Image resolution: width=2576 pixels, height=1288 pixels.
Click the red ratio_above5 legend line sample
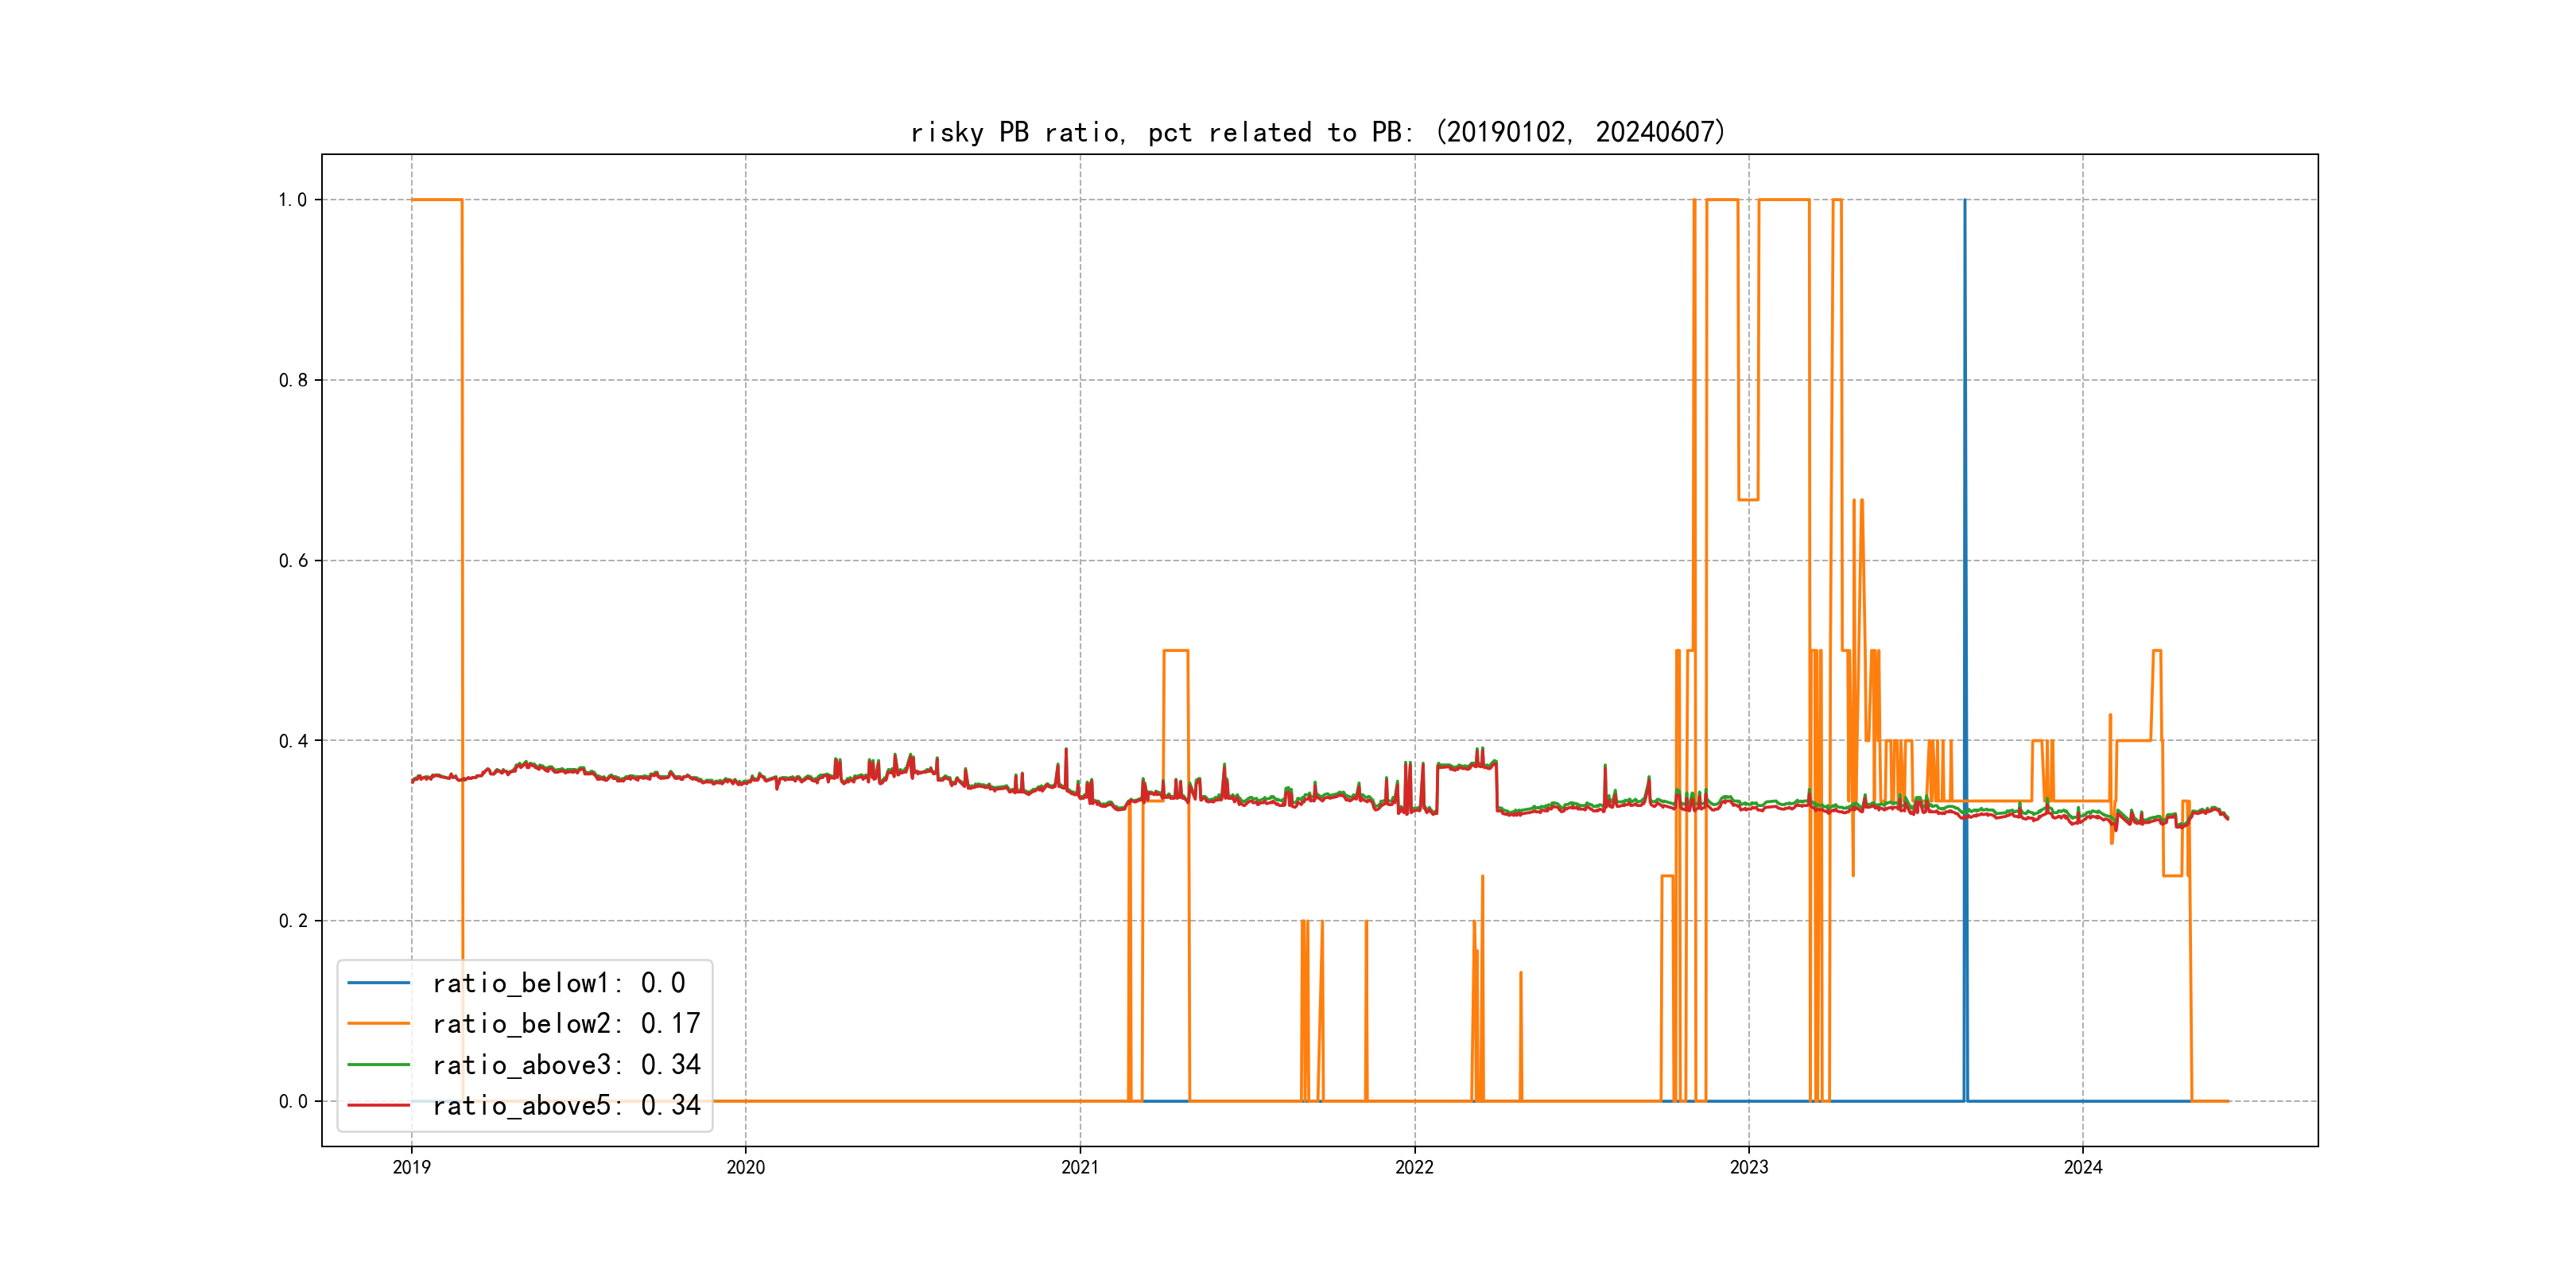(378, 1105)
